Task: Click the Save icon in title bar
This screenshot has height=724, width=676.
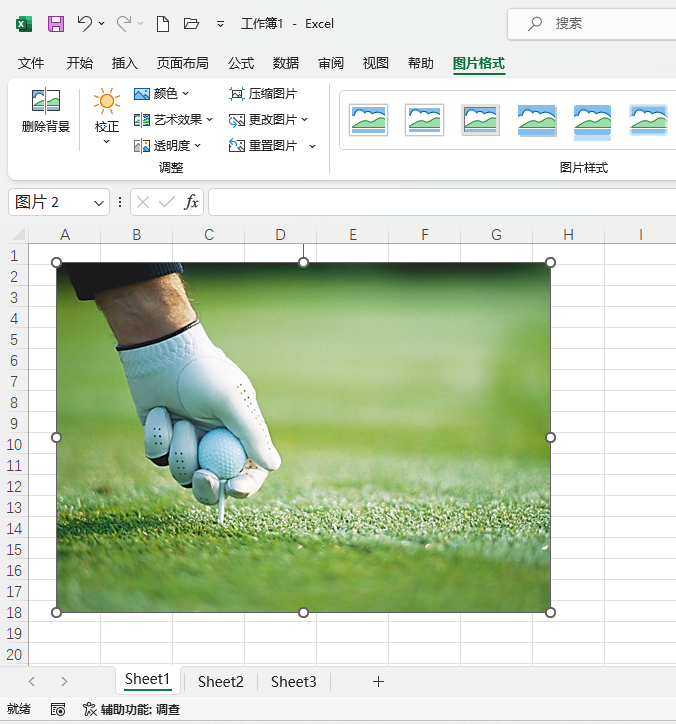Action: point(56,24)
